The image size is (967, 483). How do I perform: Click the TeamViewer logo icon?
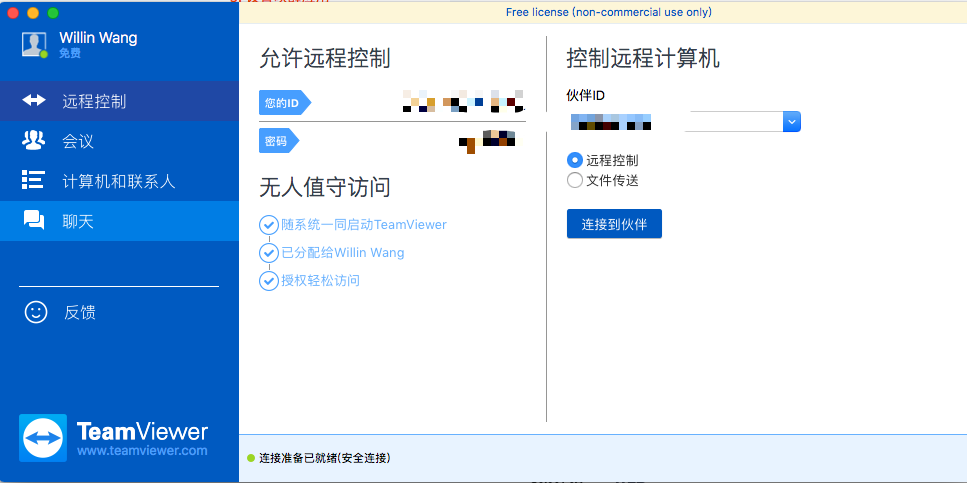tap(43, 438)
